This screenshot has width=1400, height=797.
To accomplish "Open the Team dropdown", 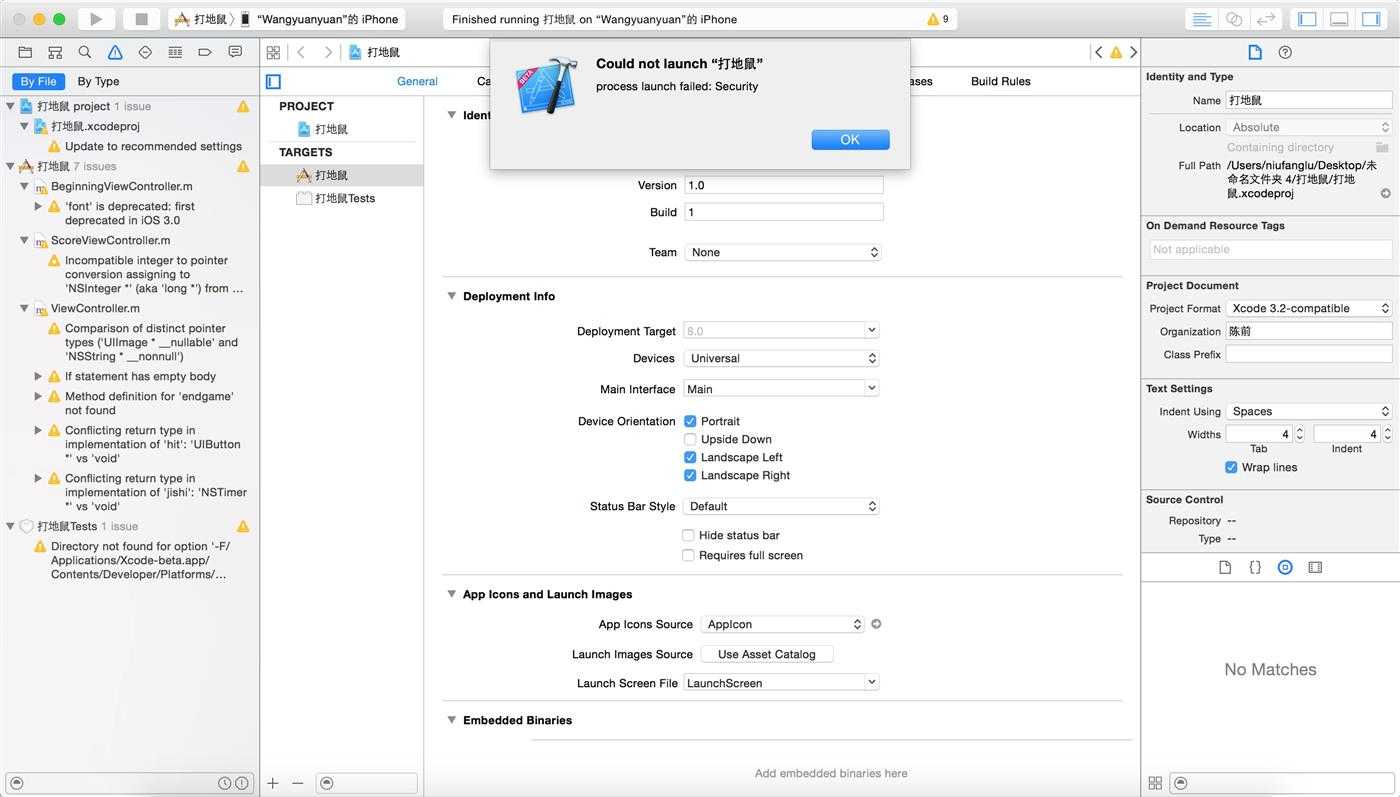I will click(782, 252).
